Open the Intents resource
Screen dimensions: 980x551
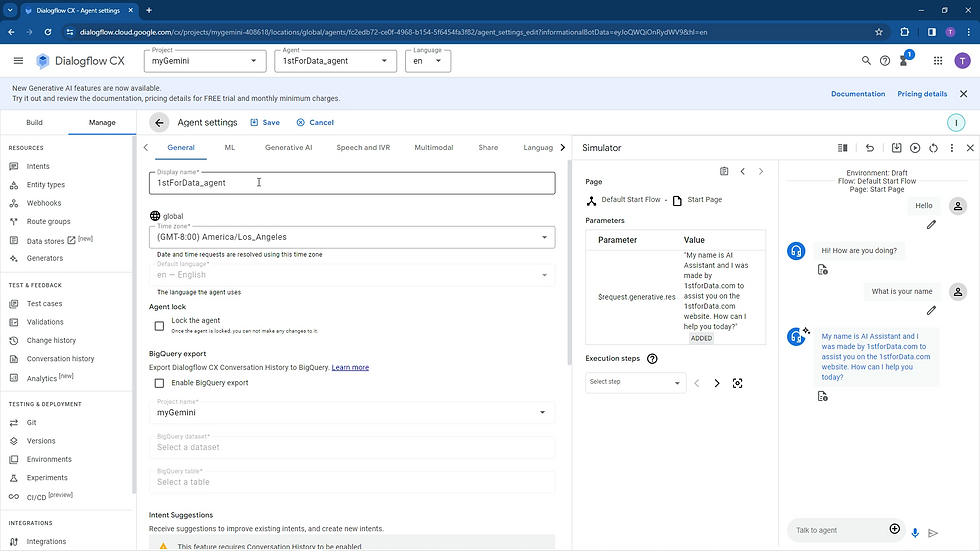tap(38, 166)
